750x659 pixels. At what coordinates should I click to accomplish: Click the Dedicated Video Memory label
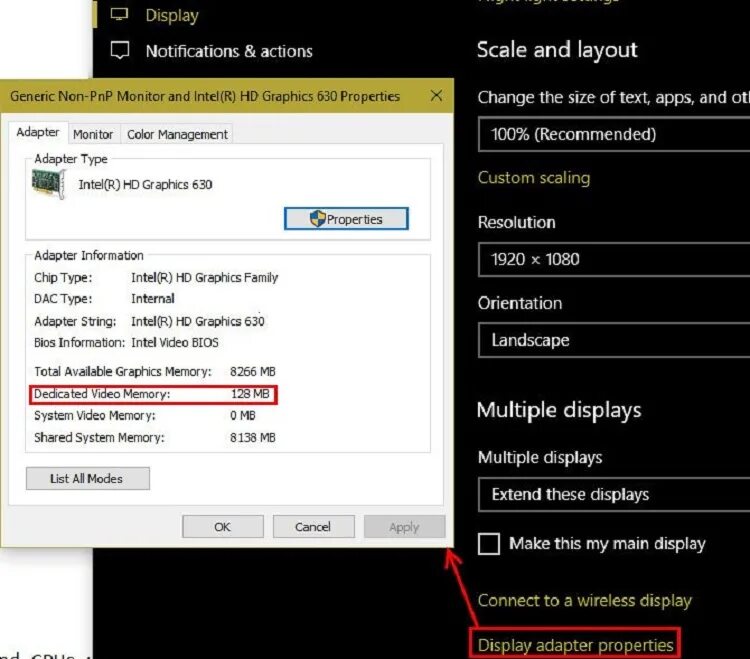click(x=102, y=394)
